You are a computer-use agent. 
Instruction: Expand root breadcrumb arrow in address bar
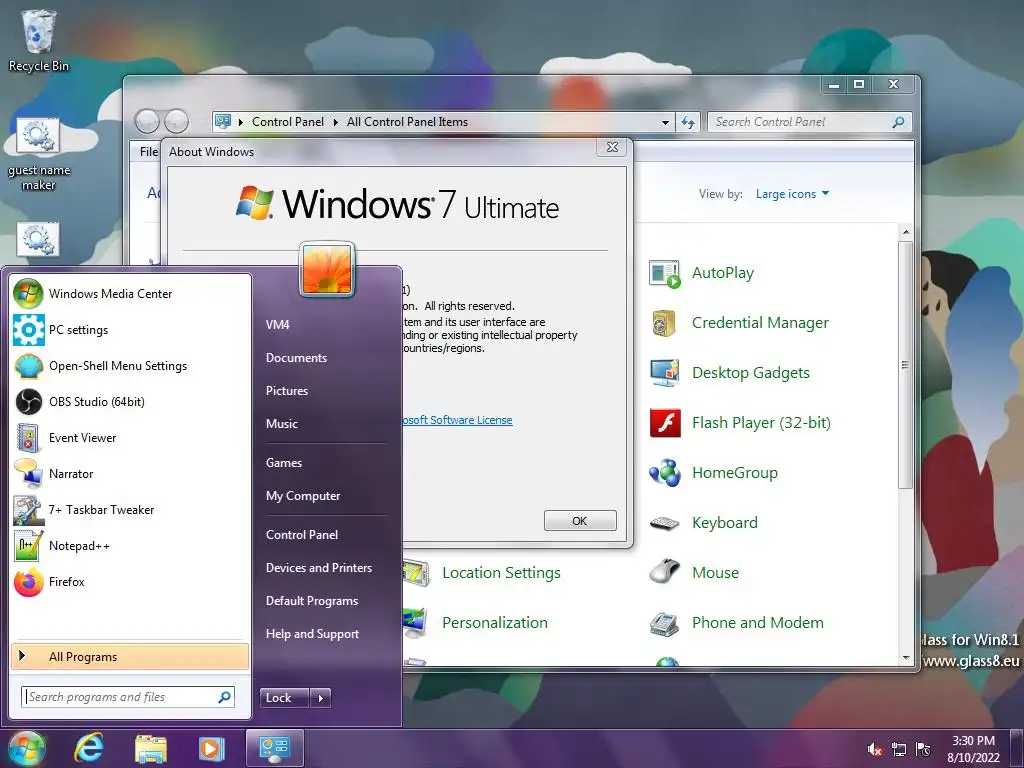pyautogui.click(x=241, y=122)
